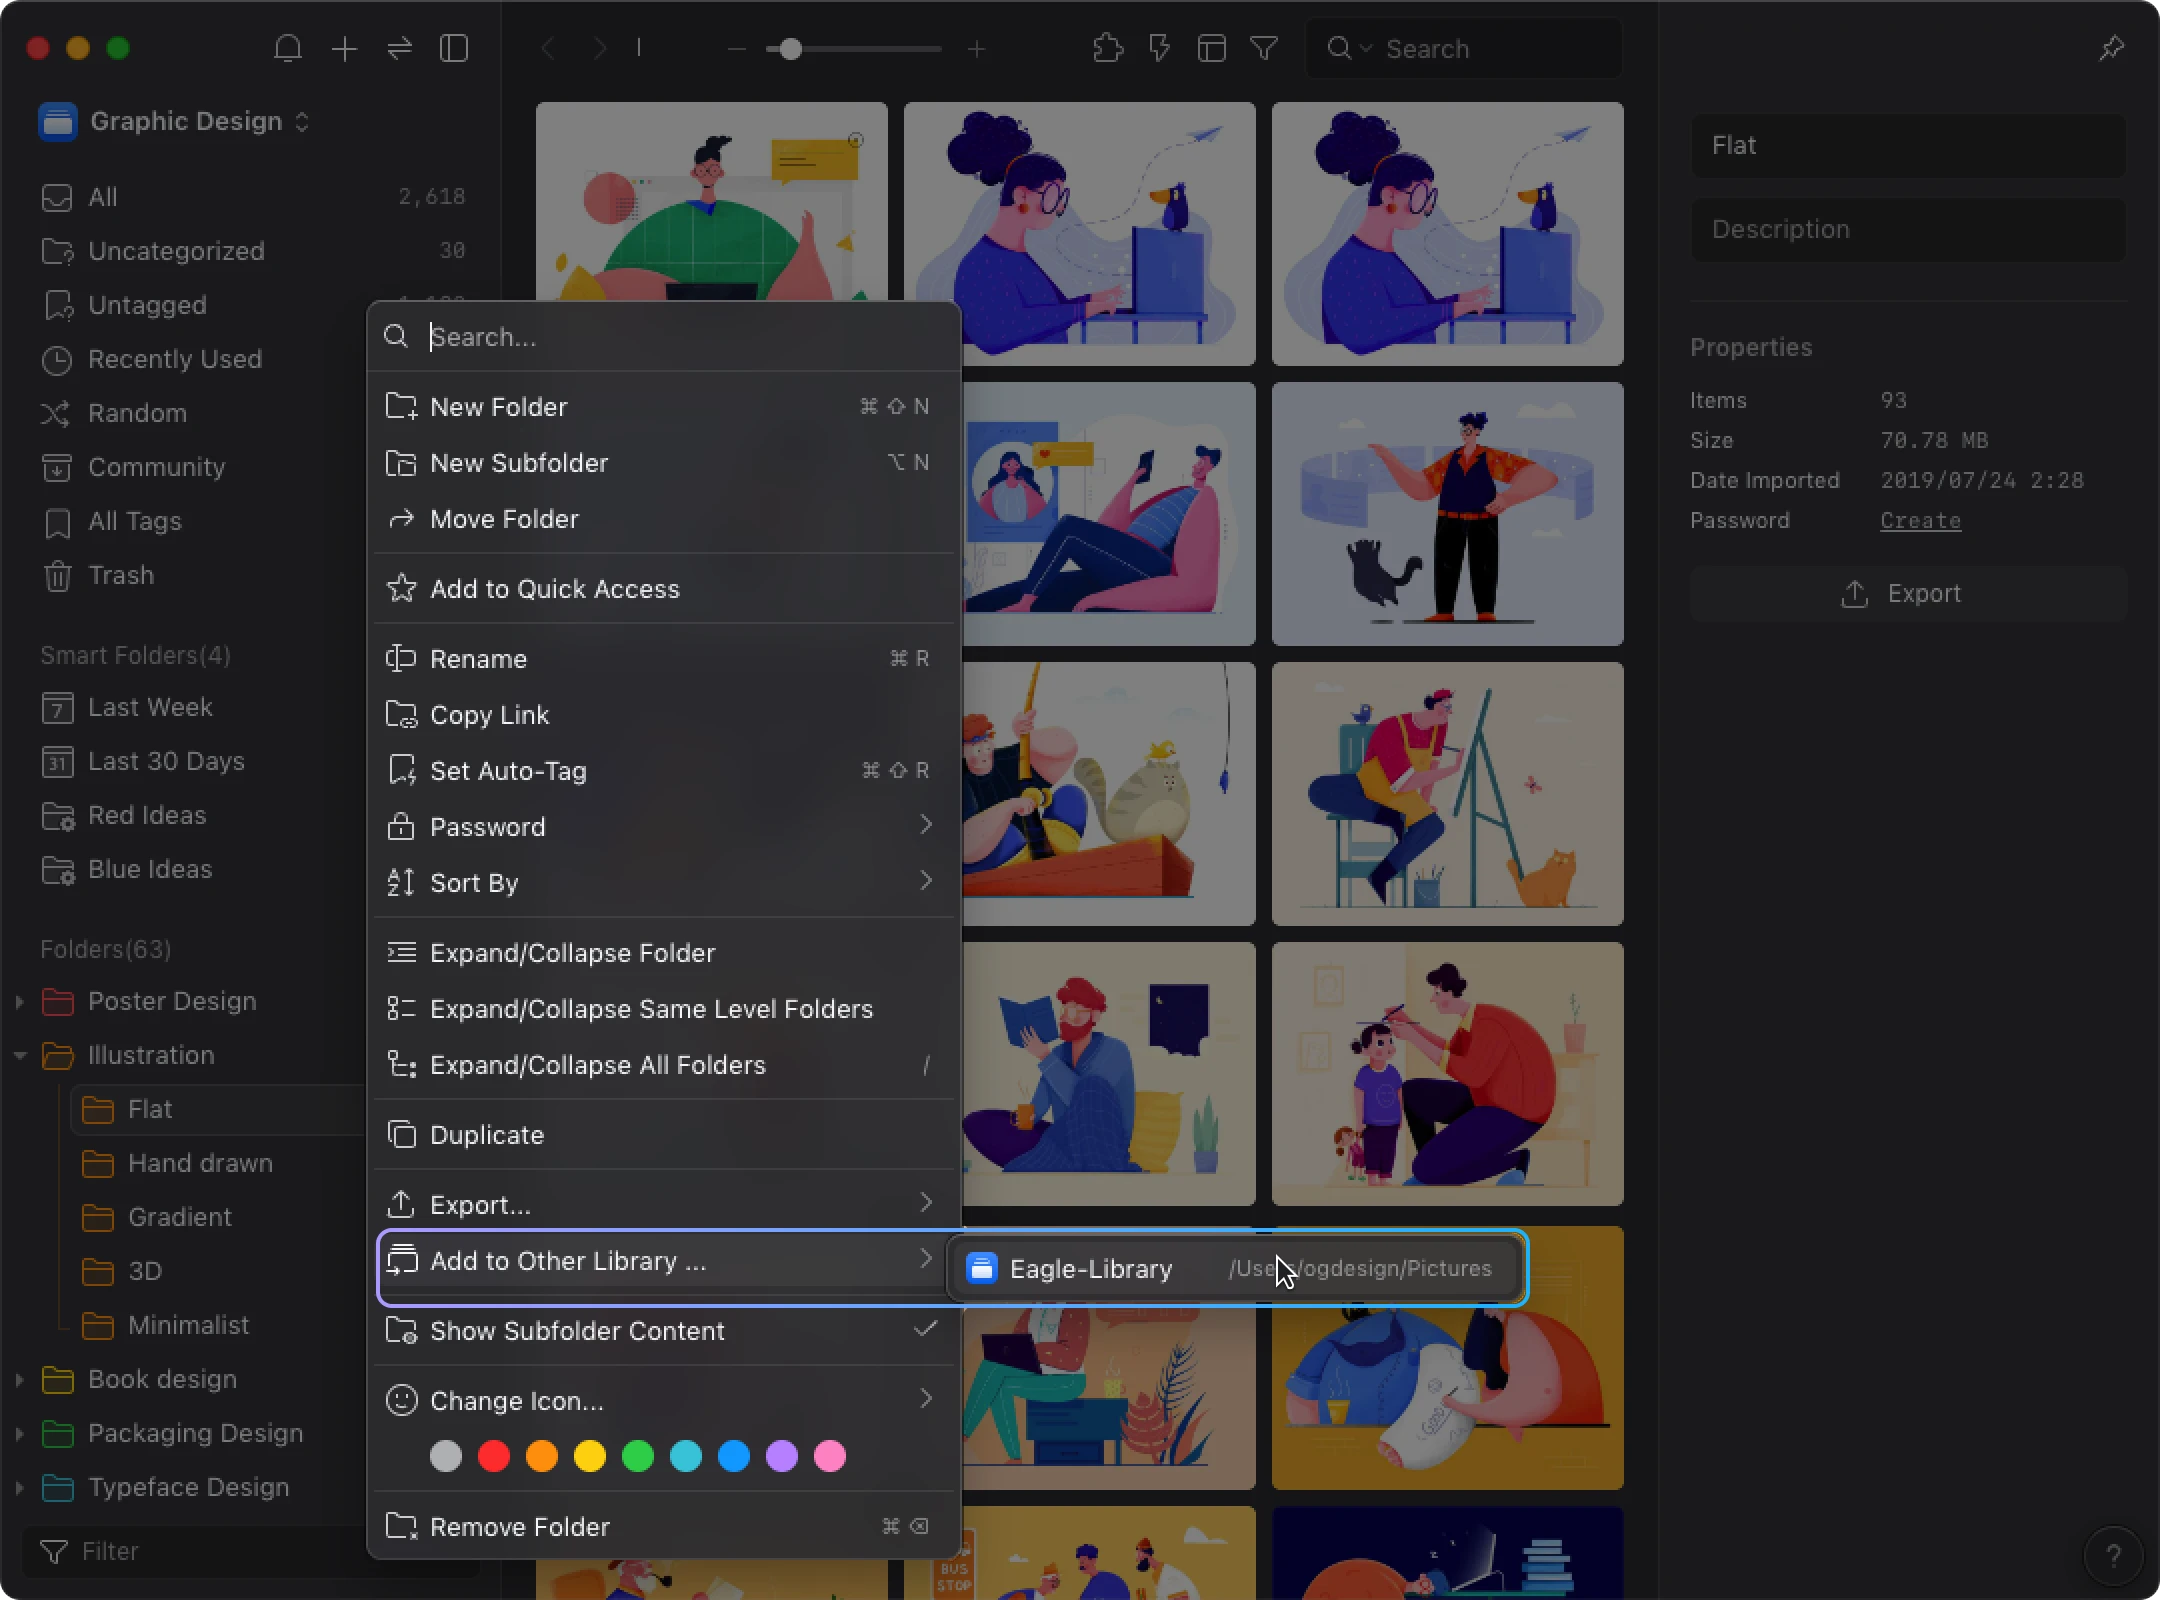The width and height of the screenshot is (2160, 1600).
Task: Click Add to Quick Access
Action: click(664, 589)
